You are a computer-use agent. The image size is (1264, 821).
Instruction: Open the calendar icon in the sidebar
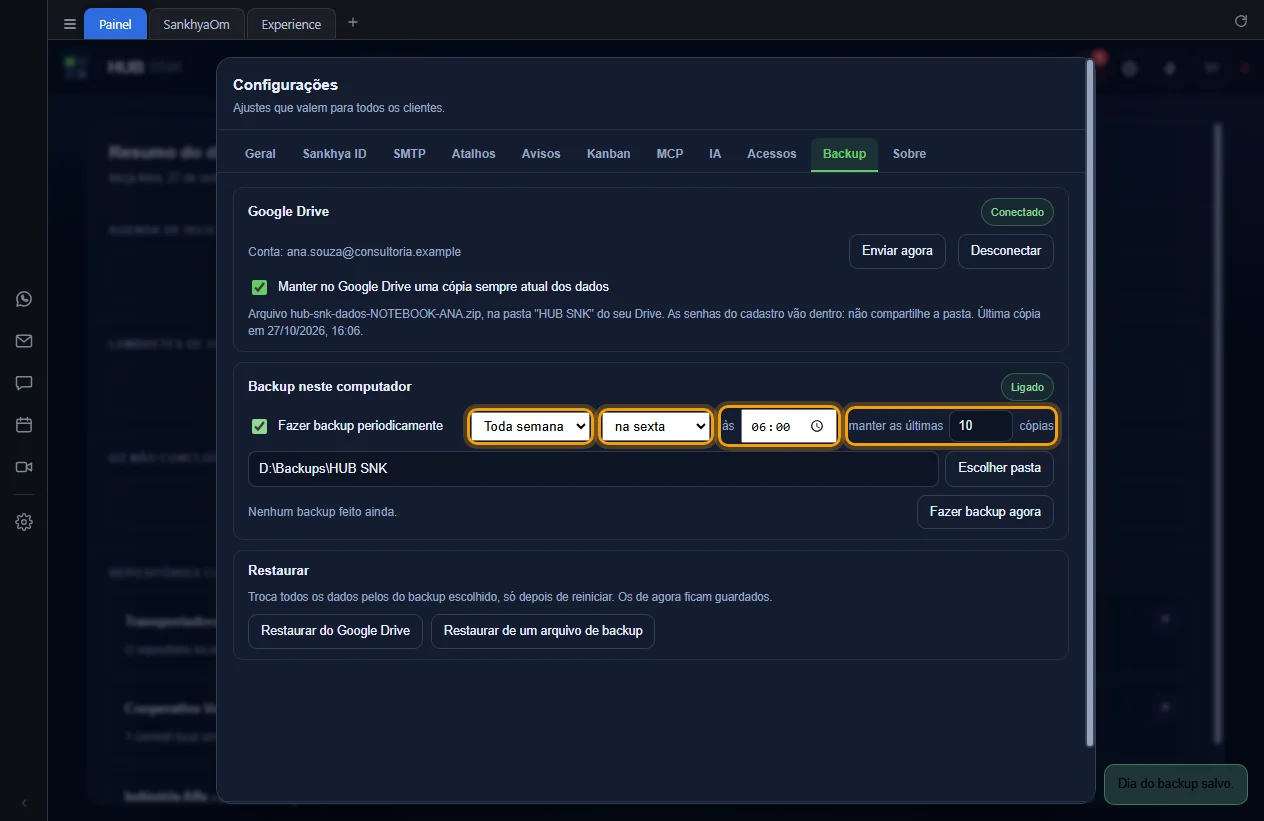pyautogui.click(x=24, y=425)
